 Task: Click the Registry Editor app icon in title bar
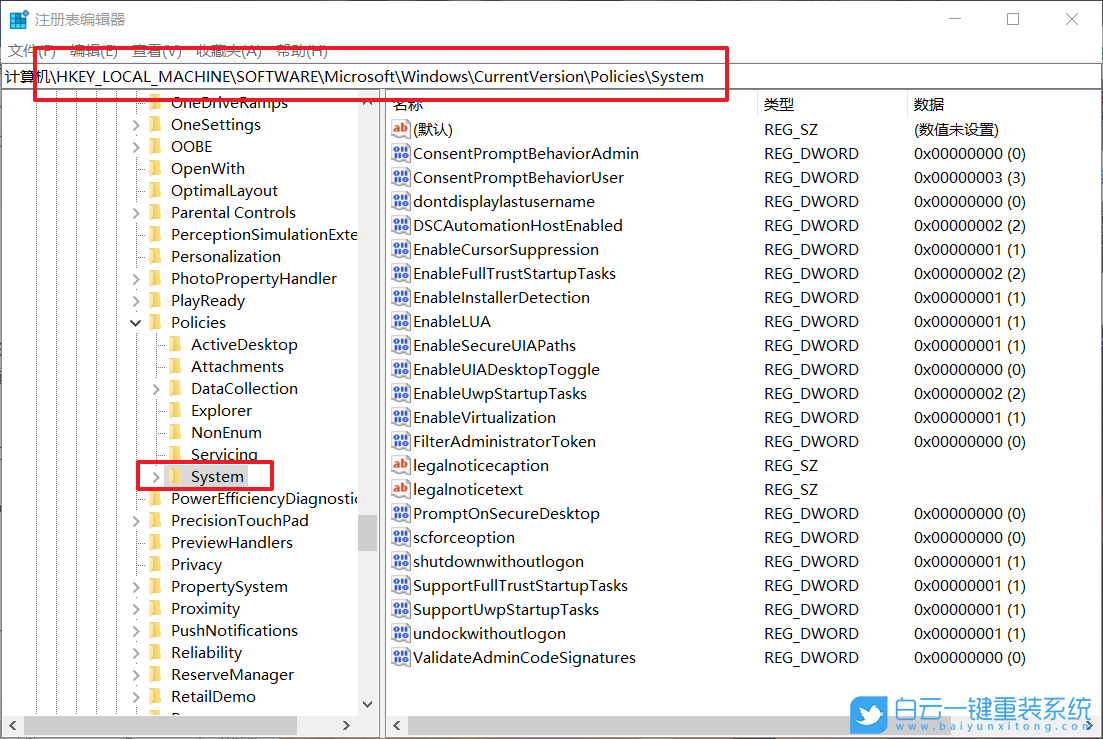pos(19,19)
